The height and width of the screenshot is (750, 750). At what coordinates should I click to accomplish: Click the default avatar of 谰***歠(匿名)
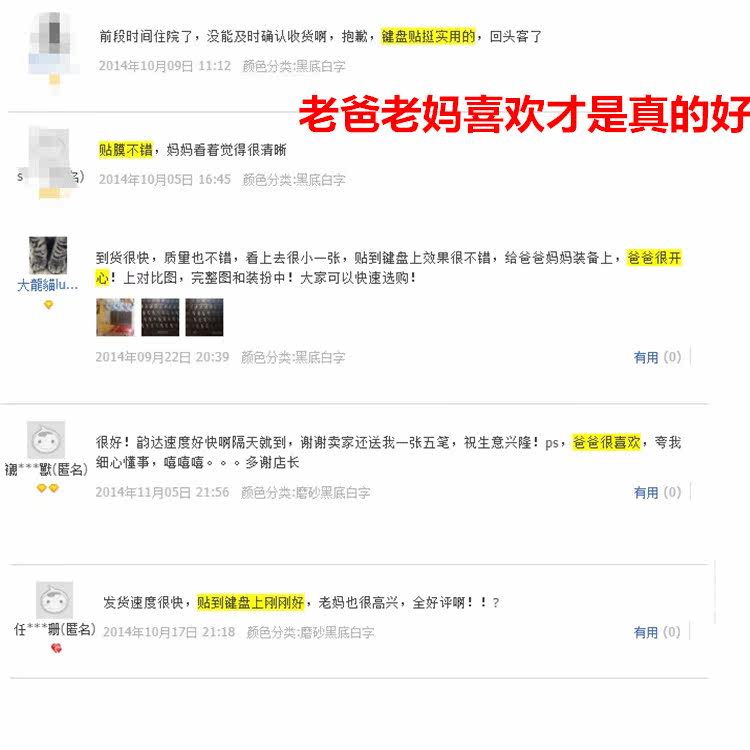coord(46,440)
